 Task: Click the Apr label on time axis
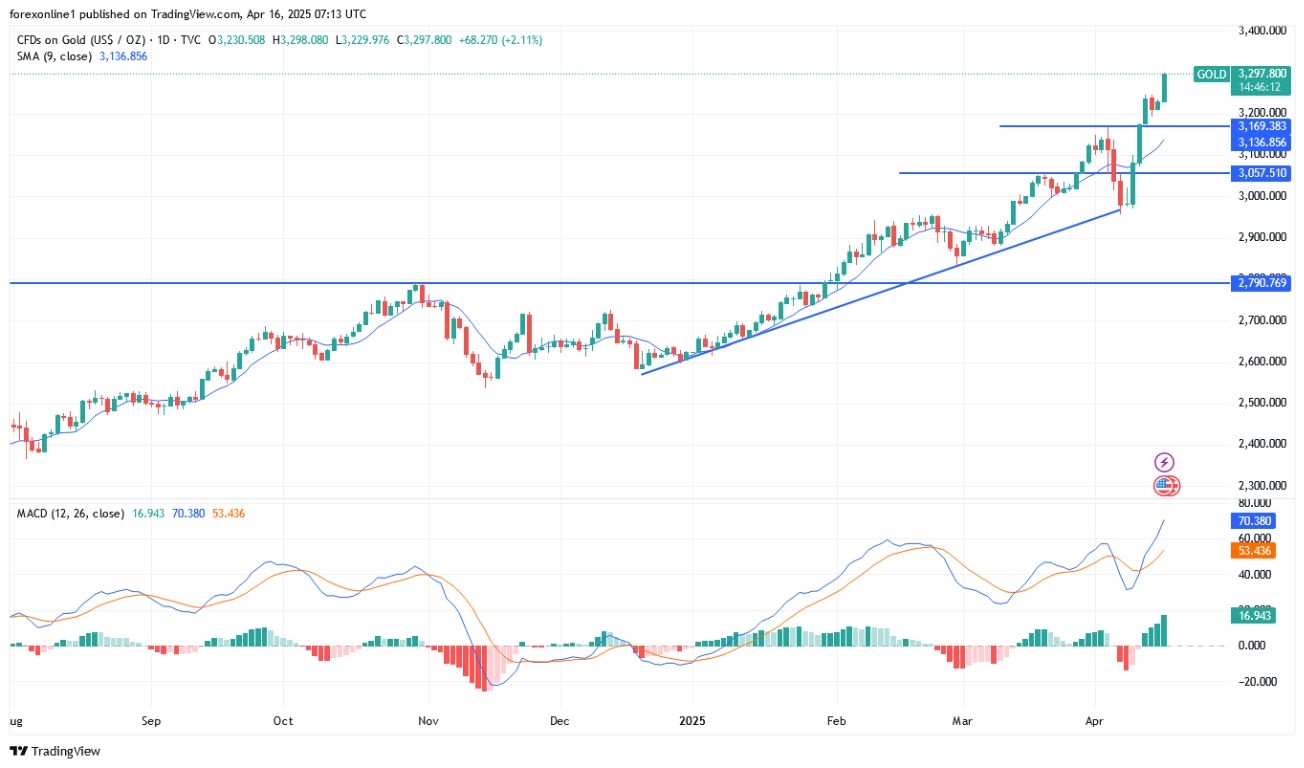1094,719
